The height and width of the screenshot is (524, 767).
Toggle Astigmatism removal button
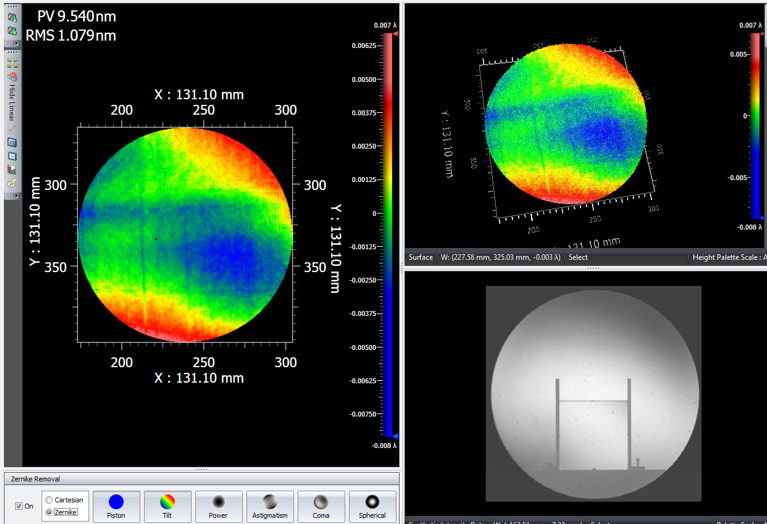[x=270, y=506]
